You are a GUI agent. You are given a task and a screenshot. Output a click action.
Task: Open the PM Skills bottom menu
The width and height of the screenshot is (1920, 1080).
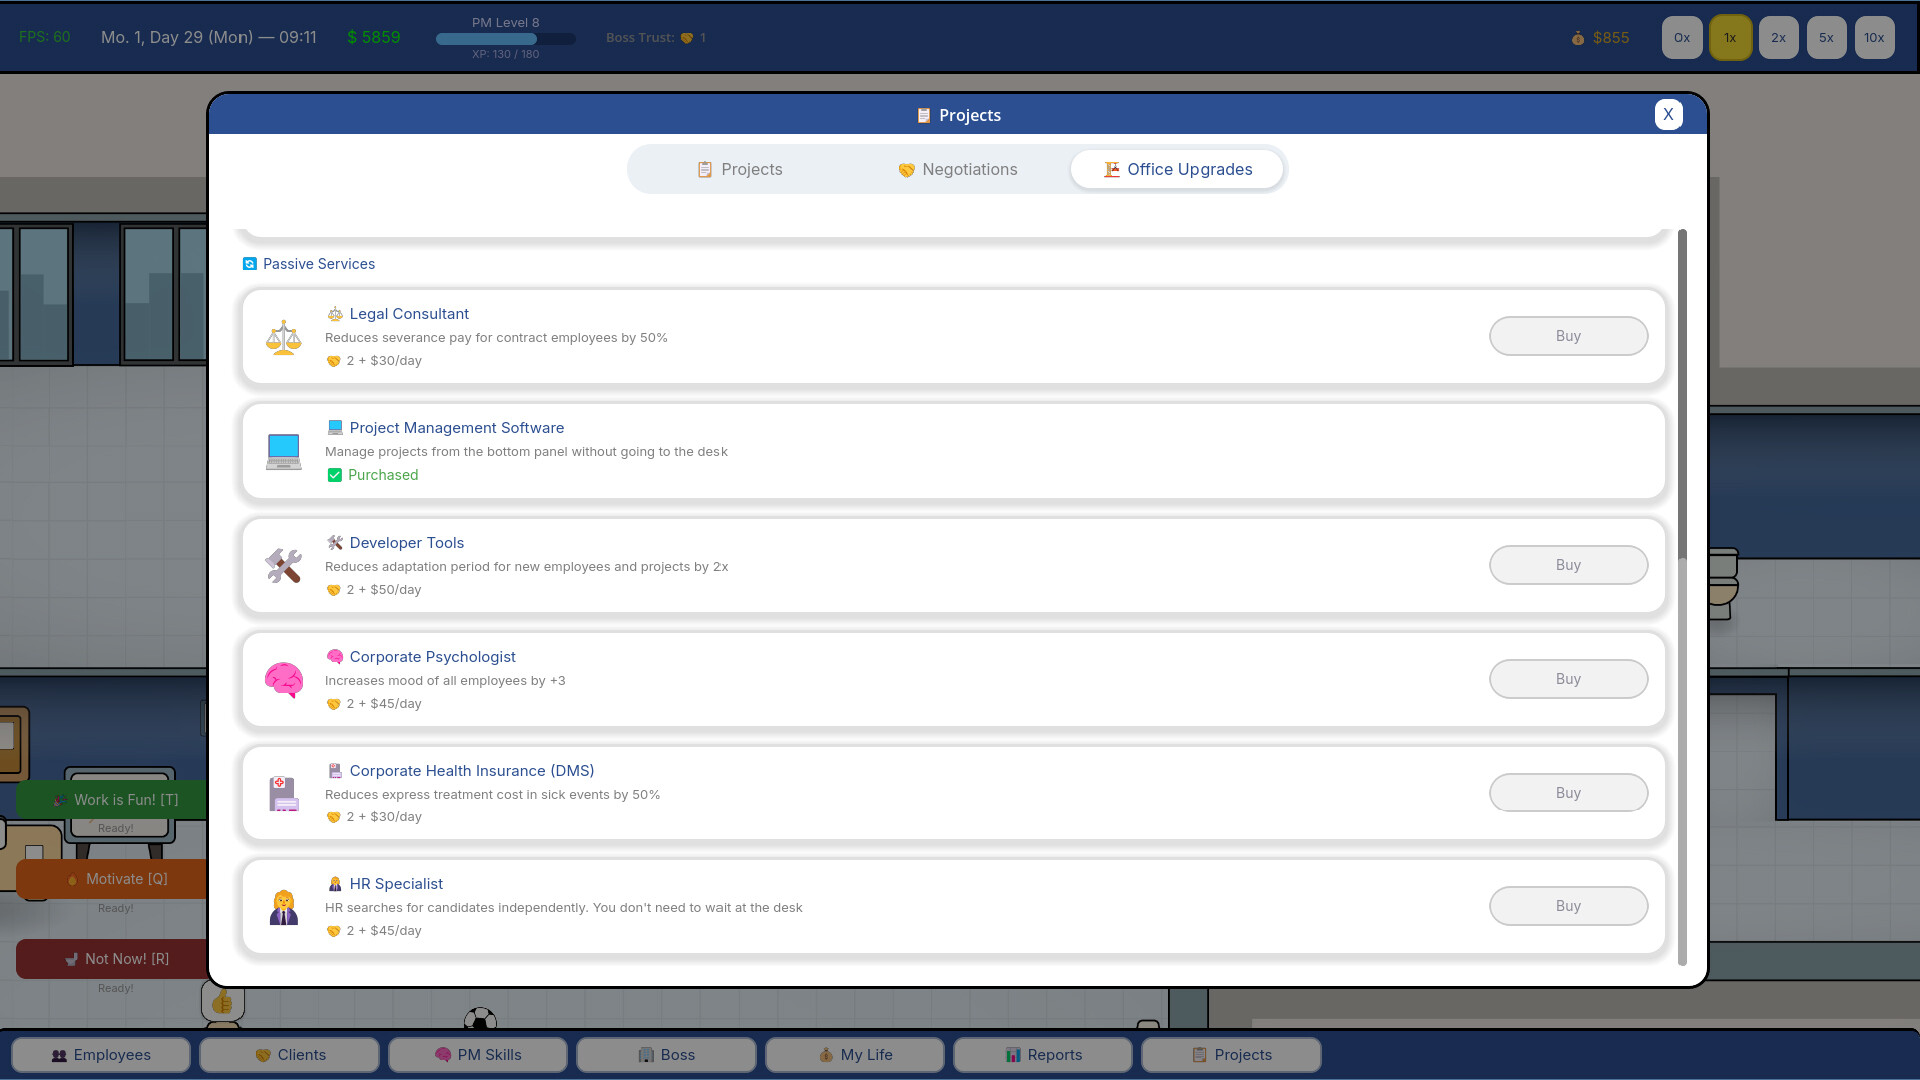pyautogui.click(x=477, y=1054)
